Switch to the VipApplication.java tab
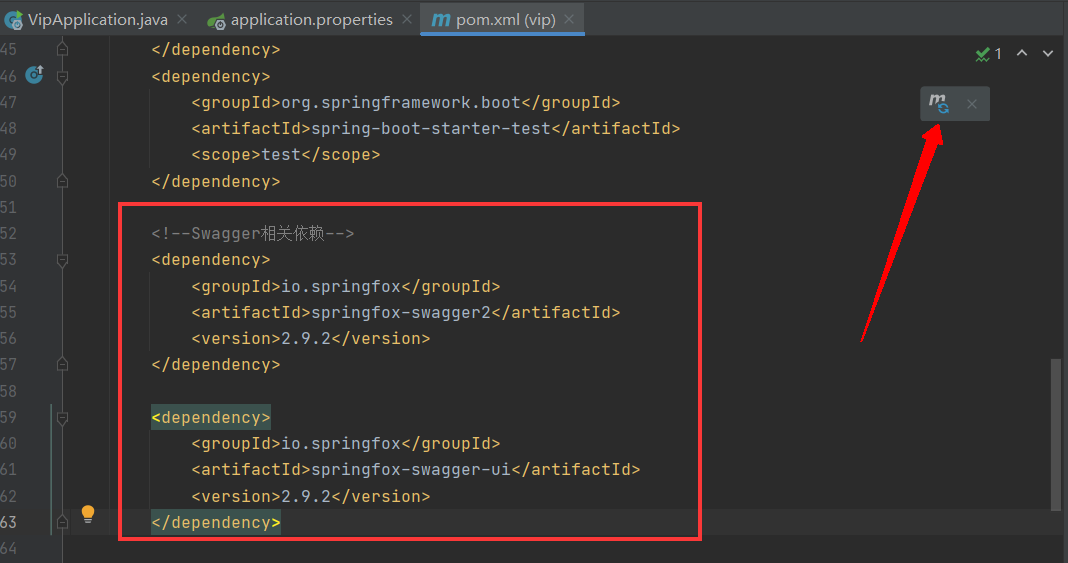 click(x=97, y=20)
